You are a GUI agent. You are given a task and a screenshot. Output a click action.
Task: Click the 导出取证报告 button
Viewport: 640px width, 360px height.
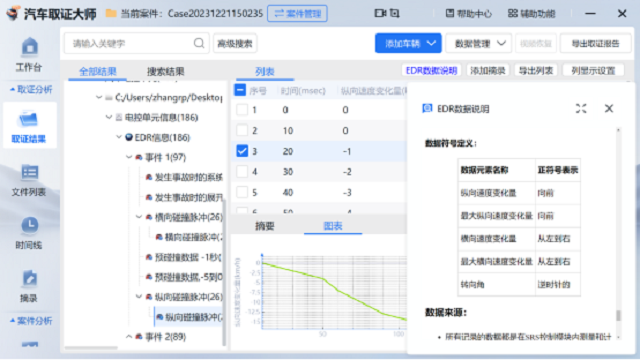[x=596, y=43]
